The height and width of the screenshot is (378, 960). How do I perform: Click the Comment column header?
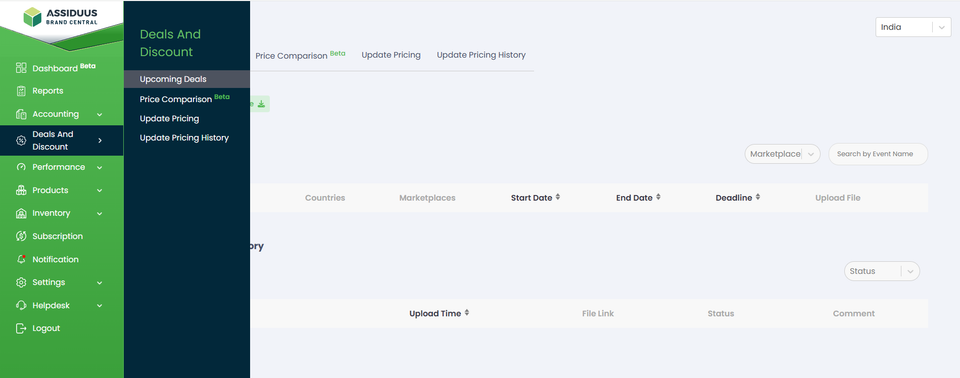(x=853, y=313)
